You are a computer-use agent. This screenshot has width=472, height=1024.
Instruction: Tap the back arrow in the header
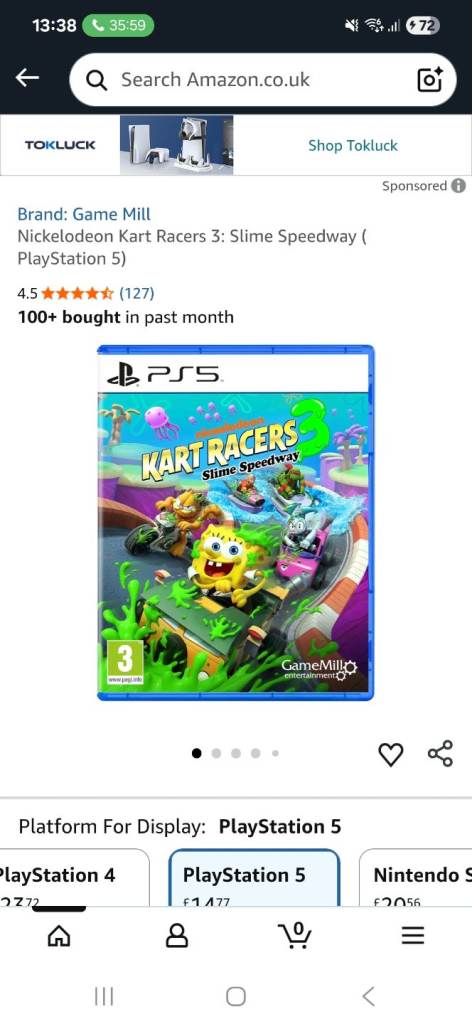[27, 78]
